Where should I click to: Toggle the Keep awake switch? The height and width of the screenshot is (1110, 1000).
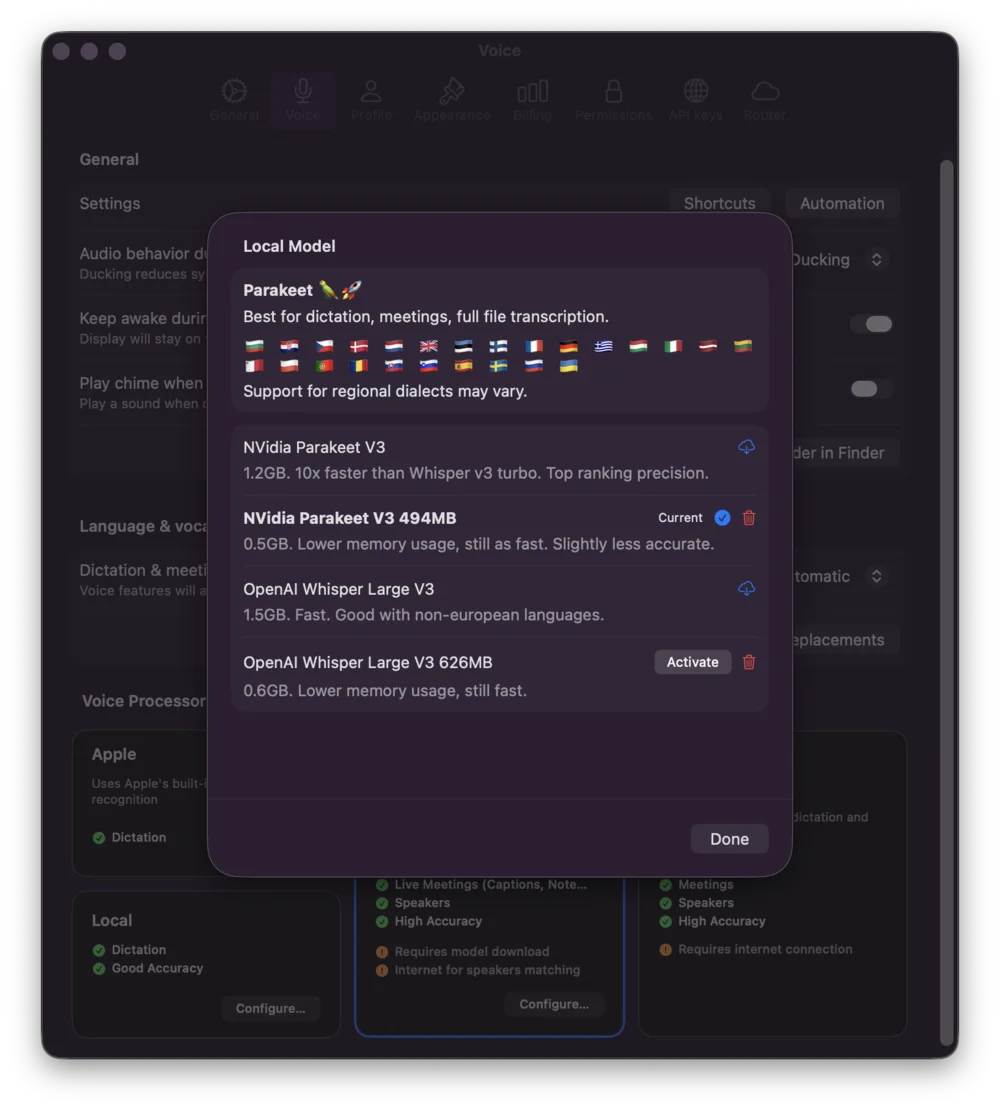871,324
